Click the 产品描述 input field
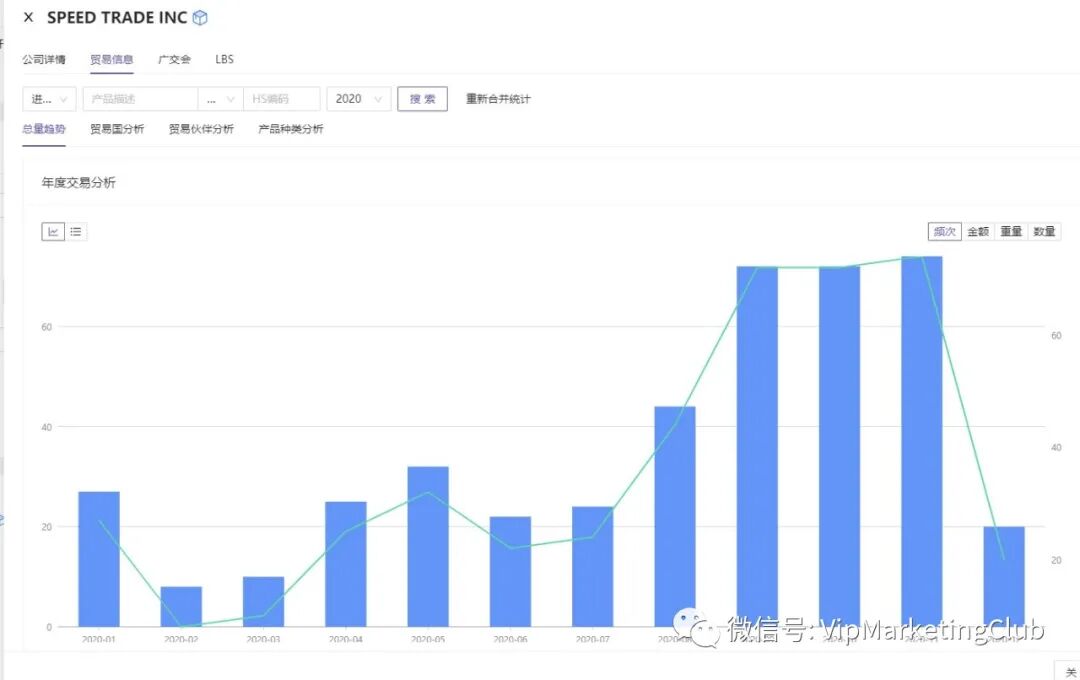 point(141,99)
